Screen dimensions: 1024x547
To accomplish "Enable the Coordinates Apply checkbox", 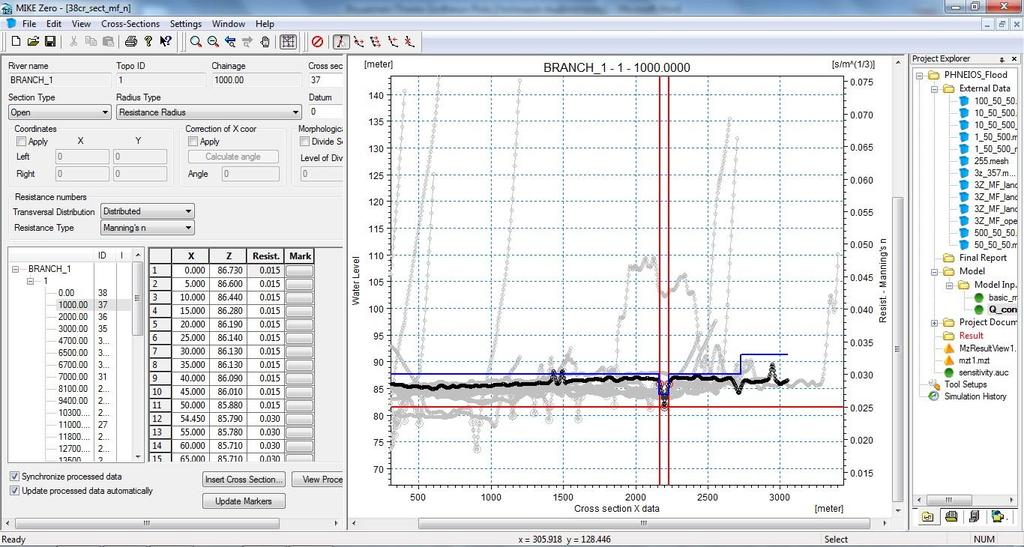I will (x=21, y=141).
